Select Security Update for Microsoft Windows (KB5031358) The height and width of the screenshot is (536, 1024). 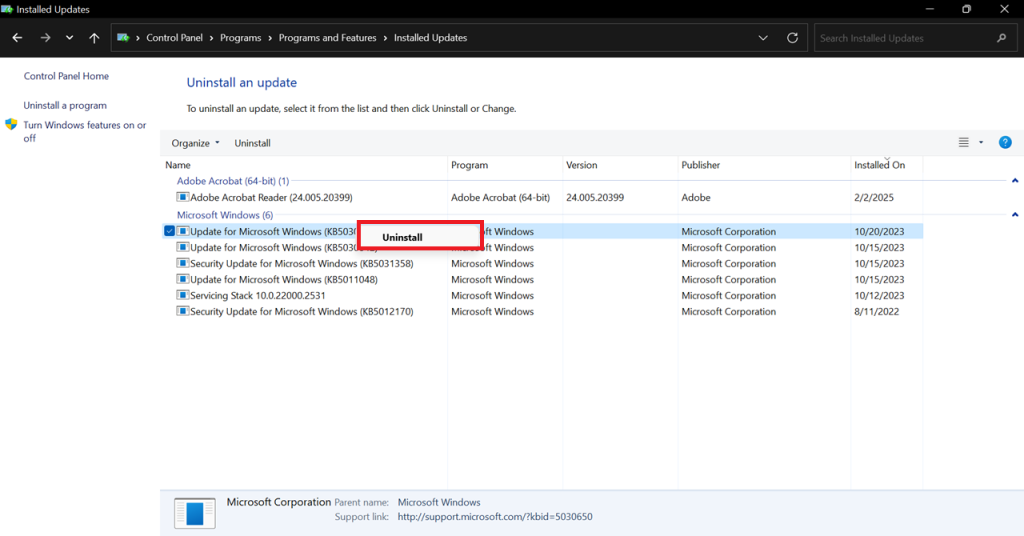[302, 264]
